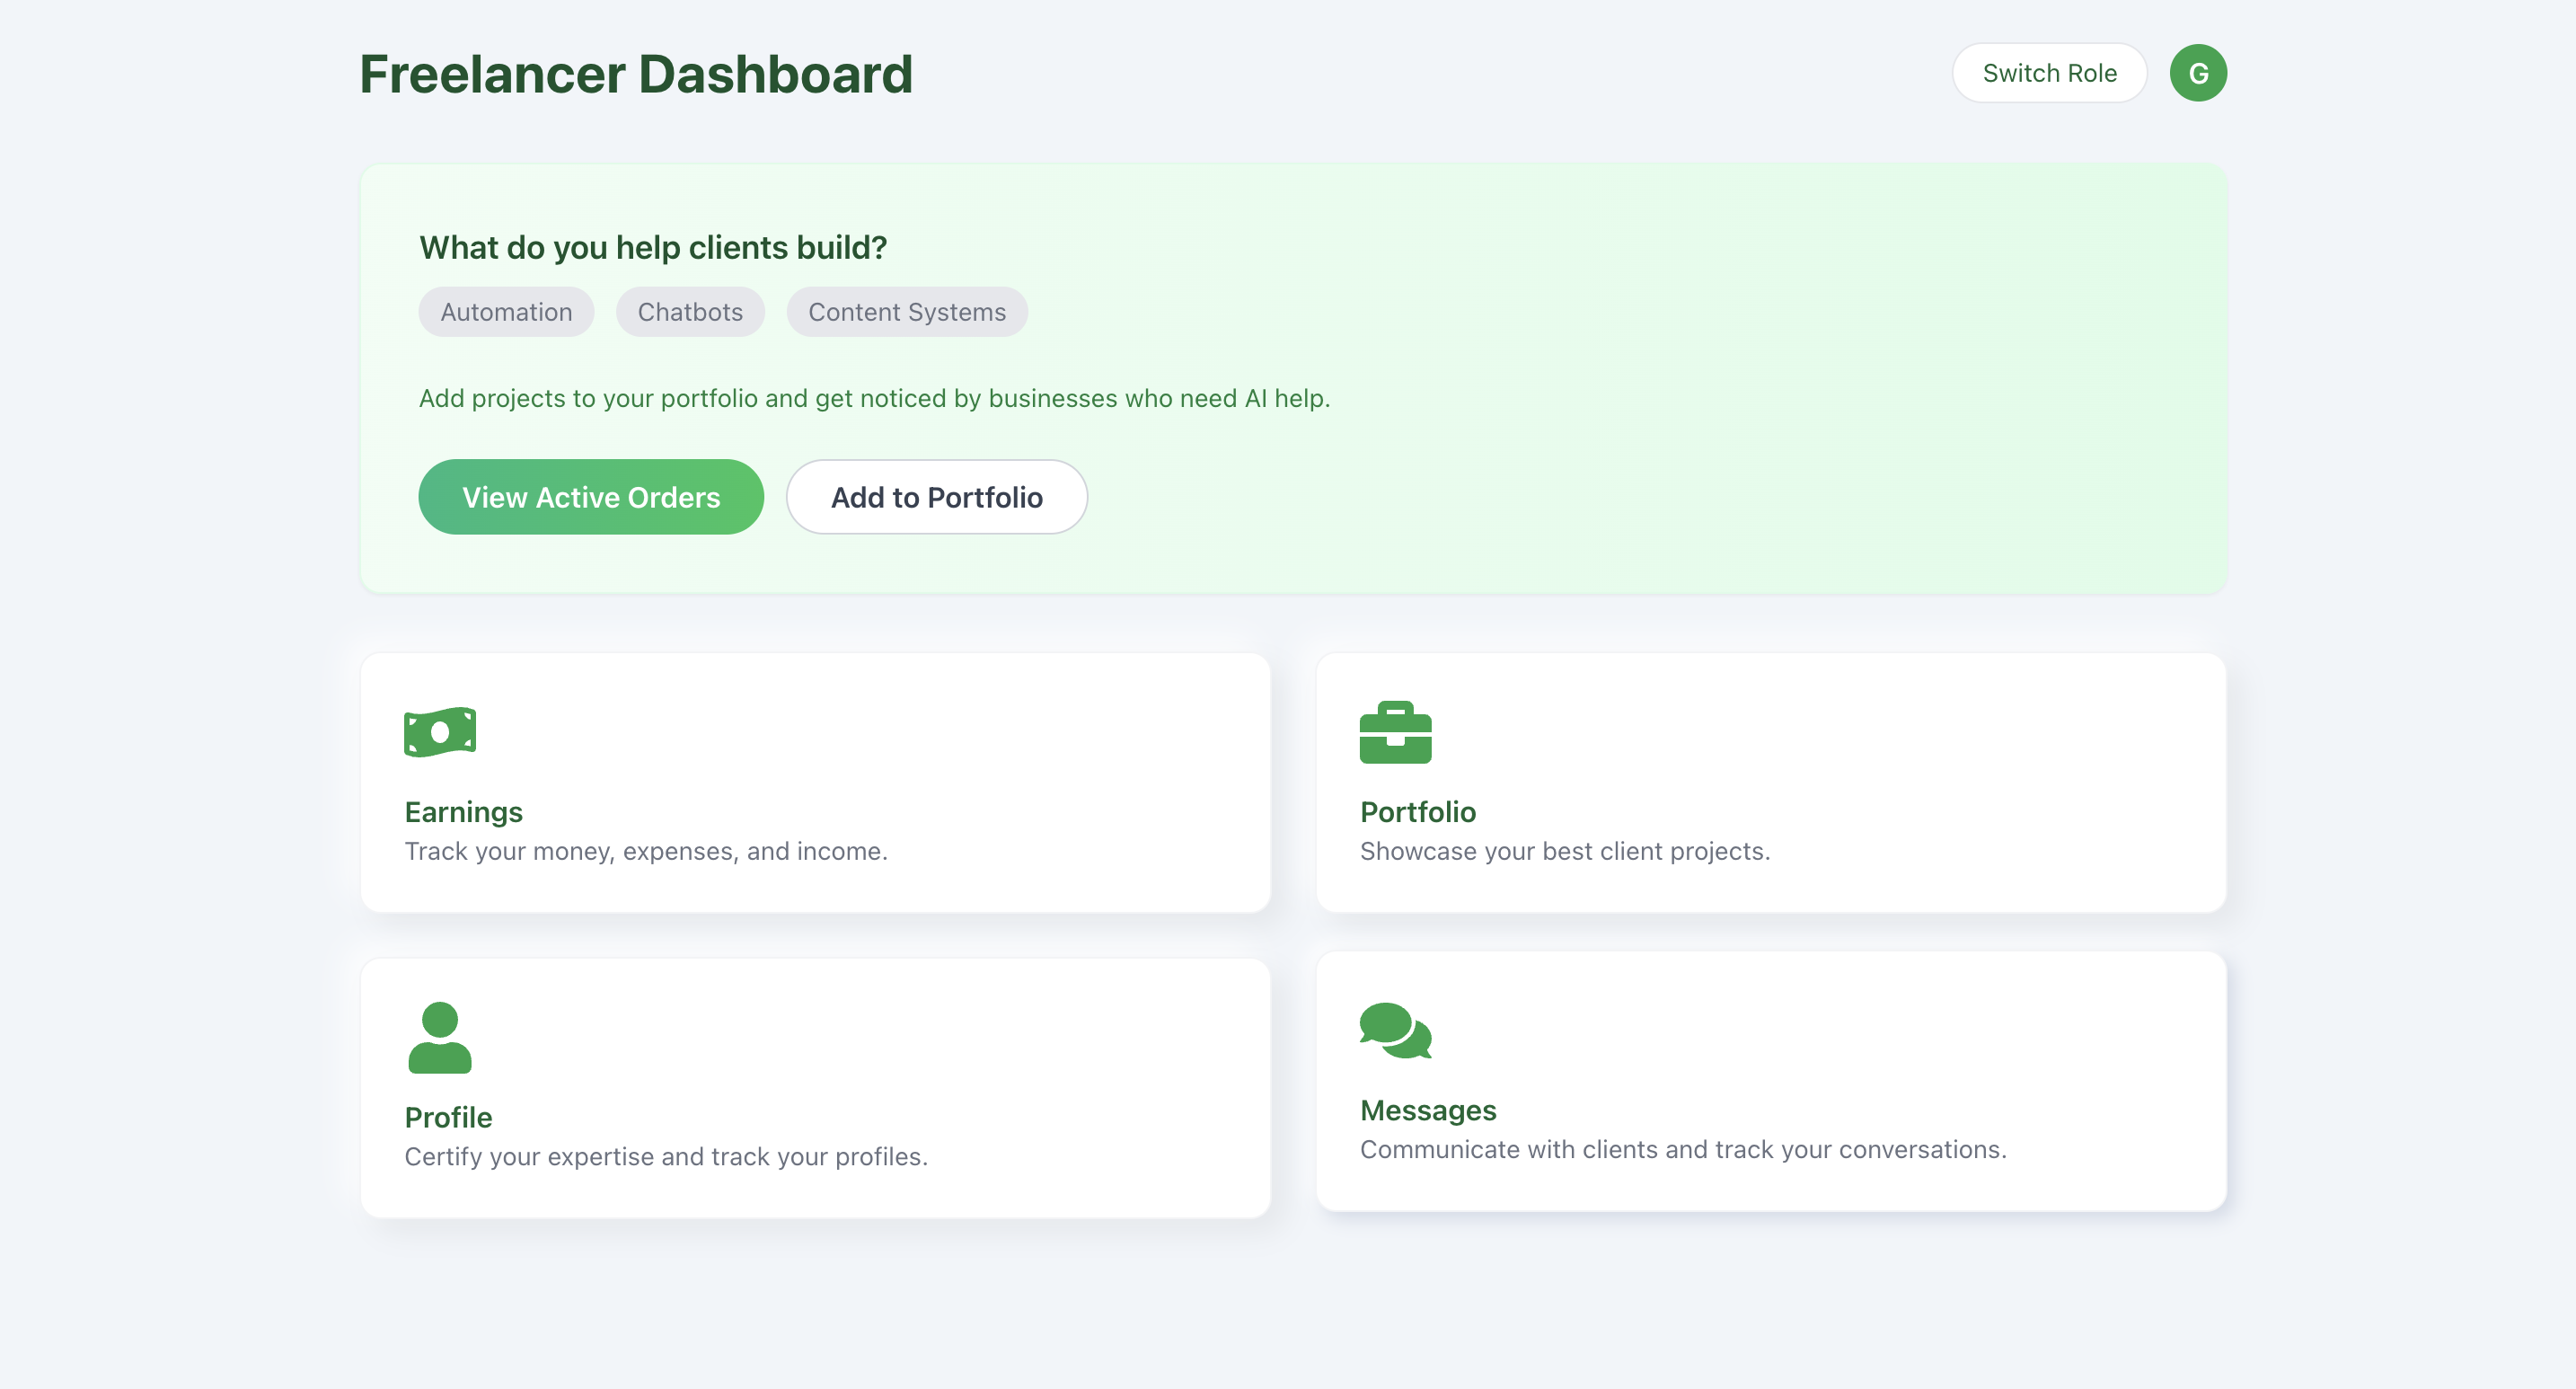The height and width of the screenshot is (1389, 2576).
Task: Open the Portfolio card title
Action: coord(1417,812)
